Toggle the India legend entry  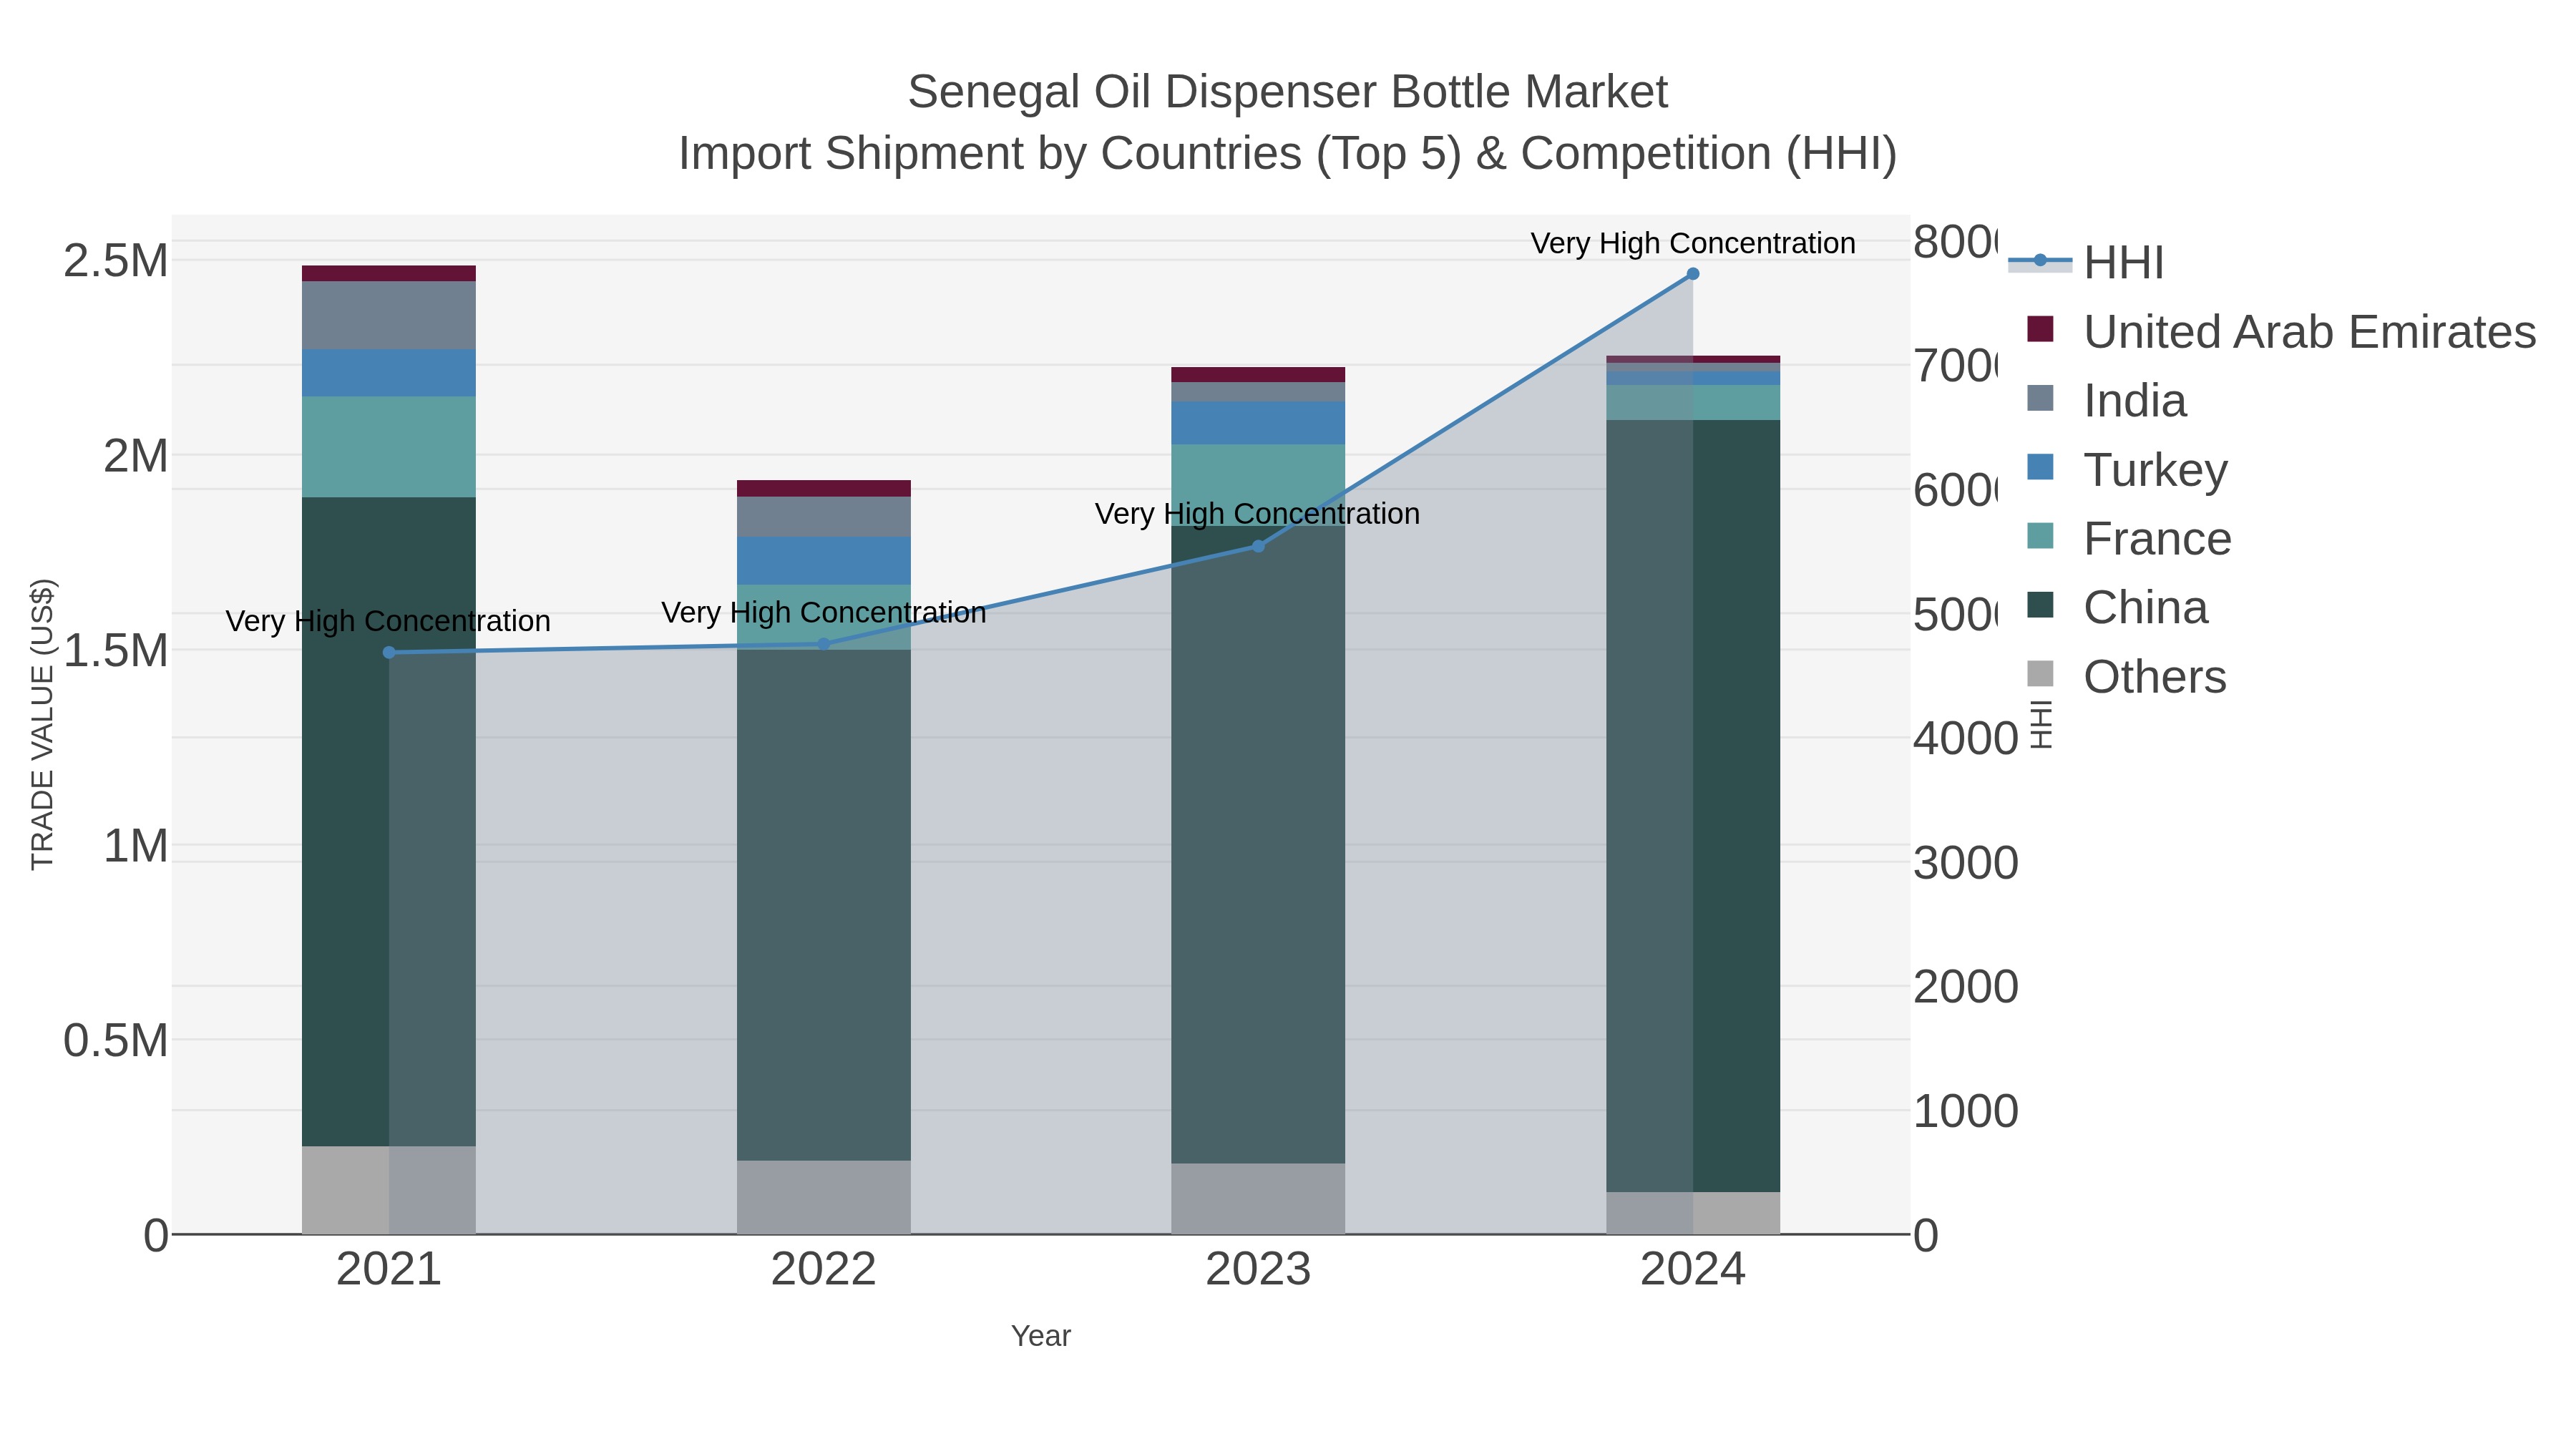(2106, 400)
